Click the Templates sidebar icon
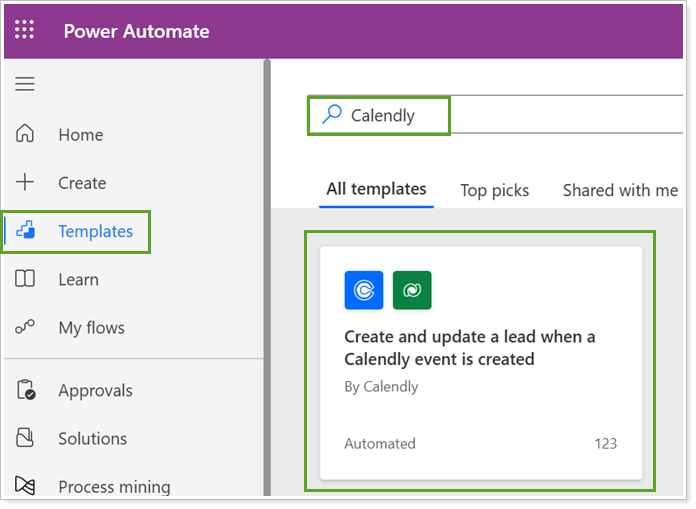696x509 pixels. [x=26, y=231]
